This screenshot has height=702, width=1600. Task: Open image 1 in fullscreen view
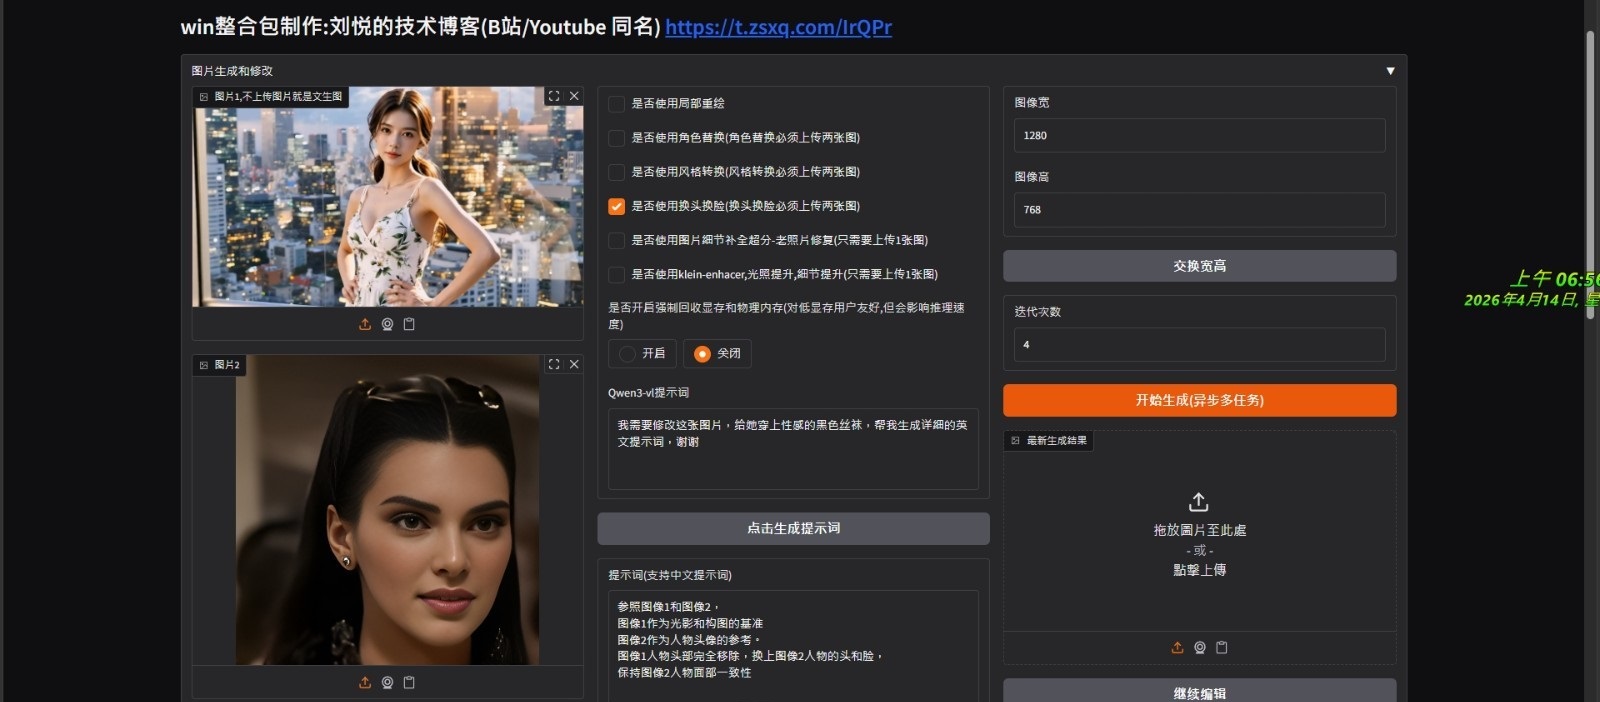[554, 96]
